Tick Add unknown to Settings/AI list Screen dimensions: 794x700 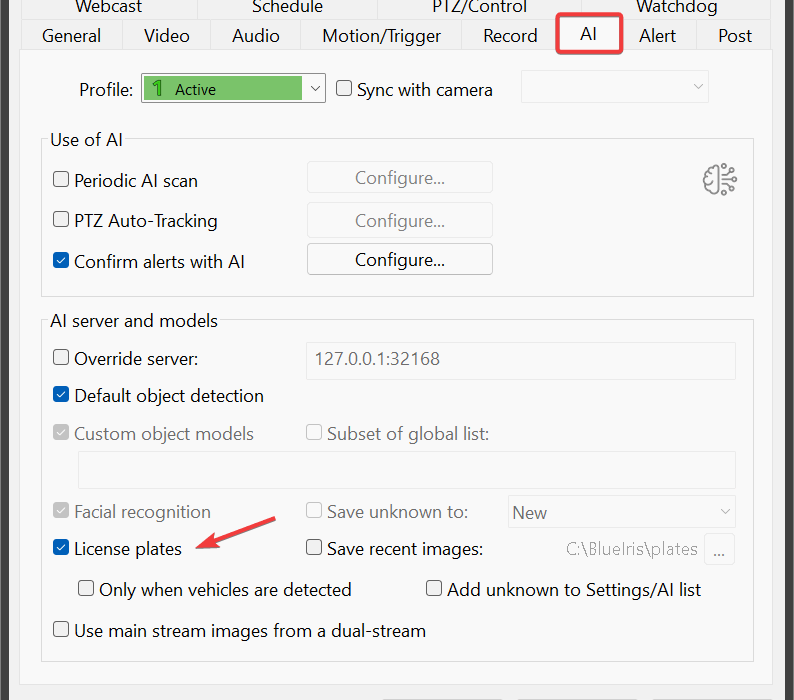coord(435,590)
